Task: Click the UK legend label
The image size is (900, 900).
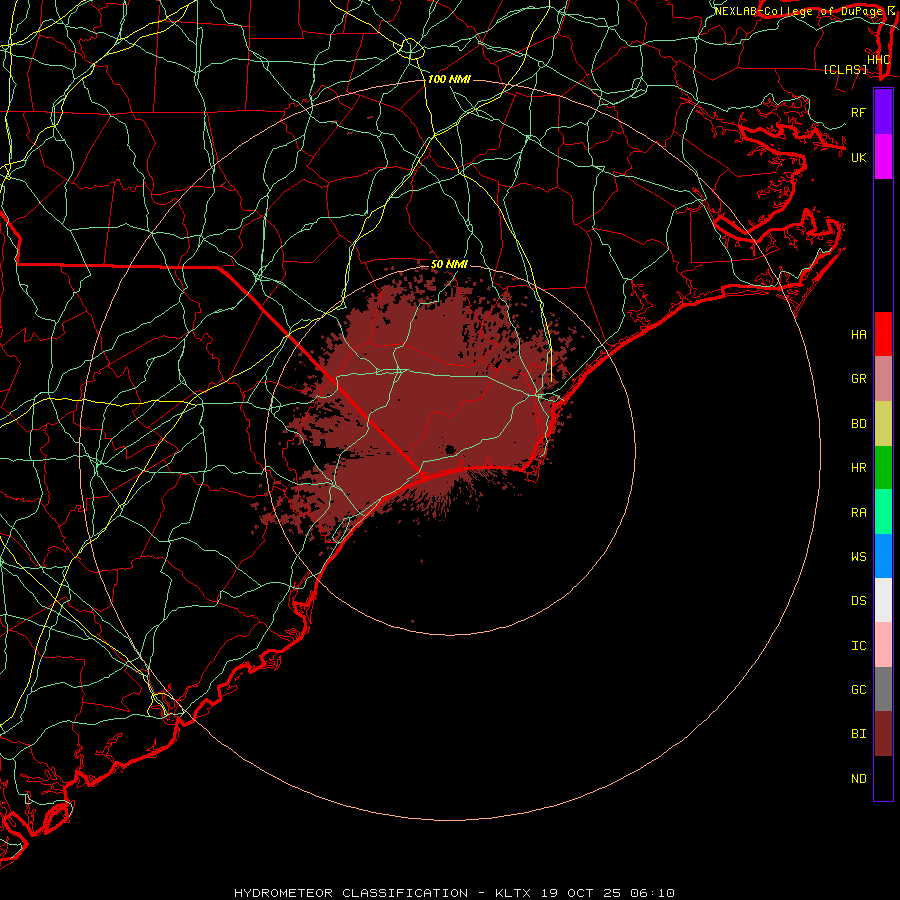Action: tap(858, 157)
